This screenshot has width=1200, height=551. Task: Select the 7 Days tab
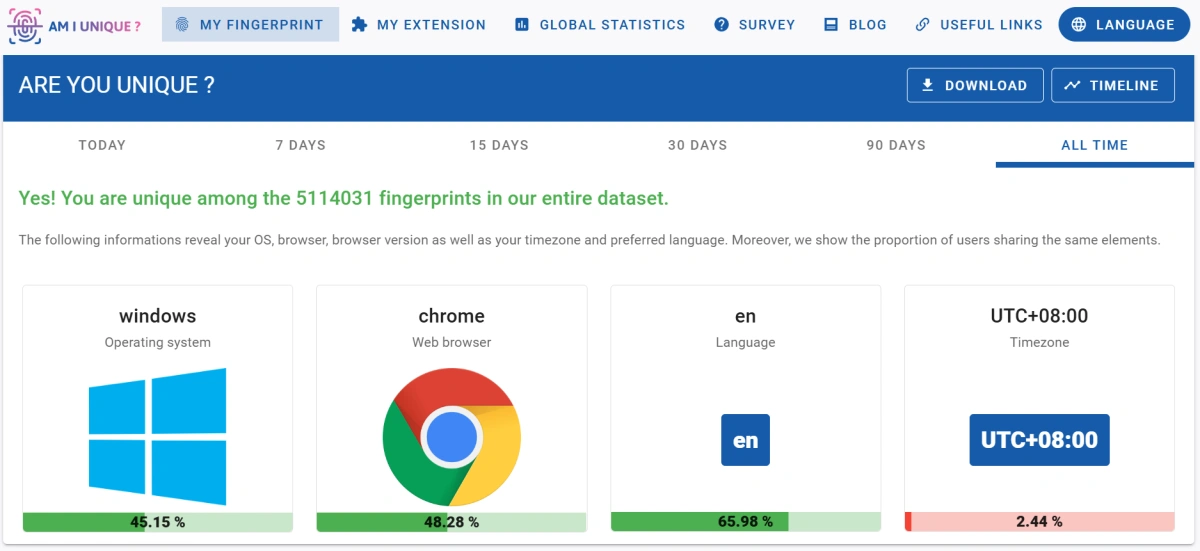tap(301, 145)
